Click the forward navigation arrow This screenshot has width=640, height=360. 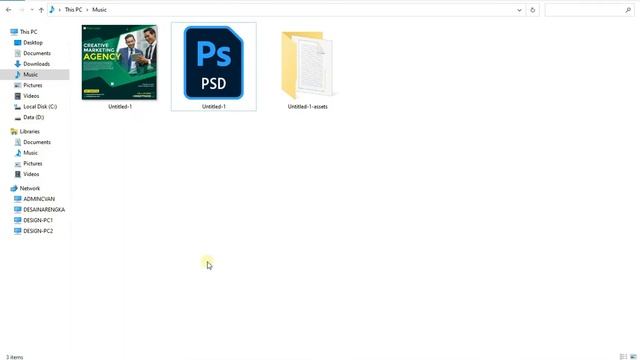pos(21,10)
